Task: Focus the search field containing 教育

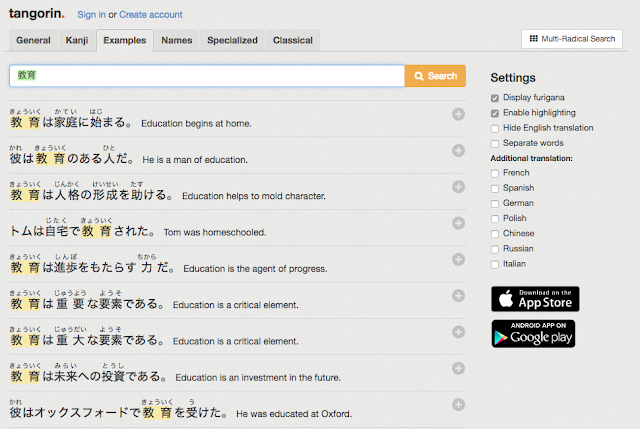Action: point(207,76)
